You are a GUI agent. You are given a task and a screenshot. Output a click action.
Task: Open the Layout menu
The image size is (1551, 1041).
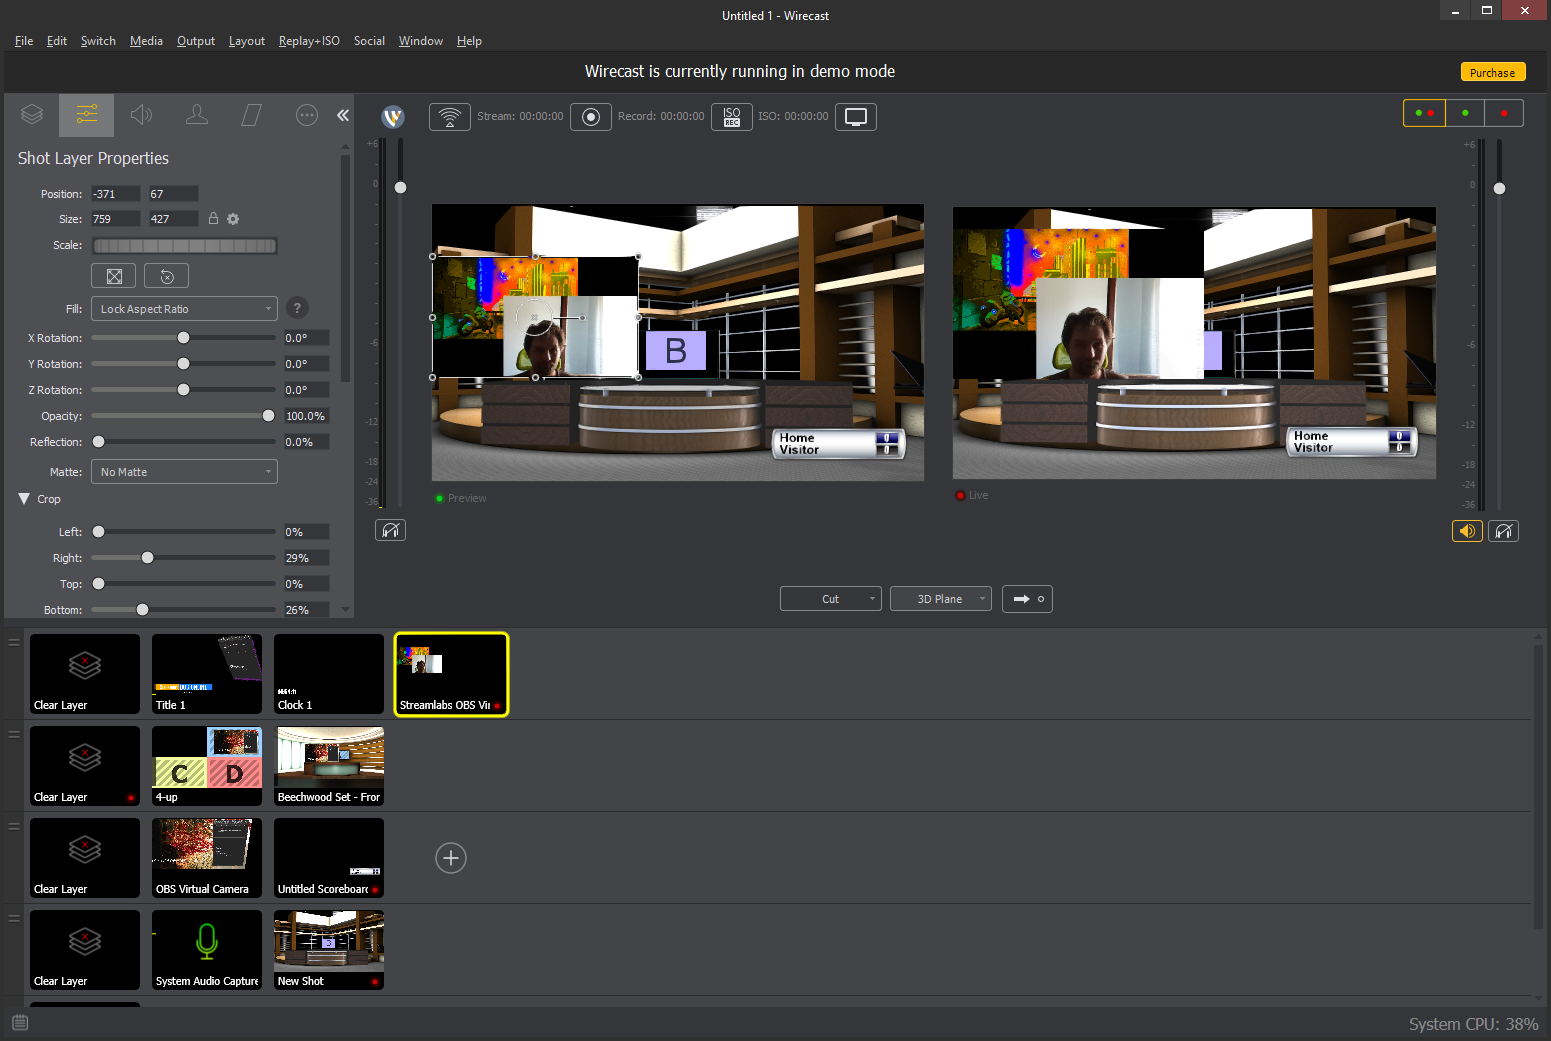(x=247, y=41)
